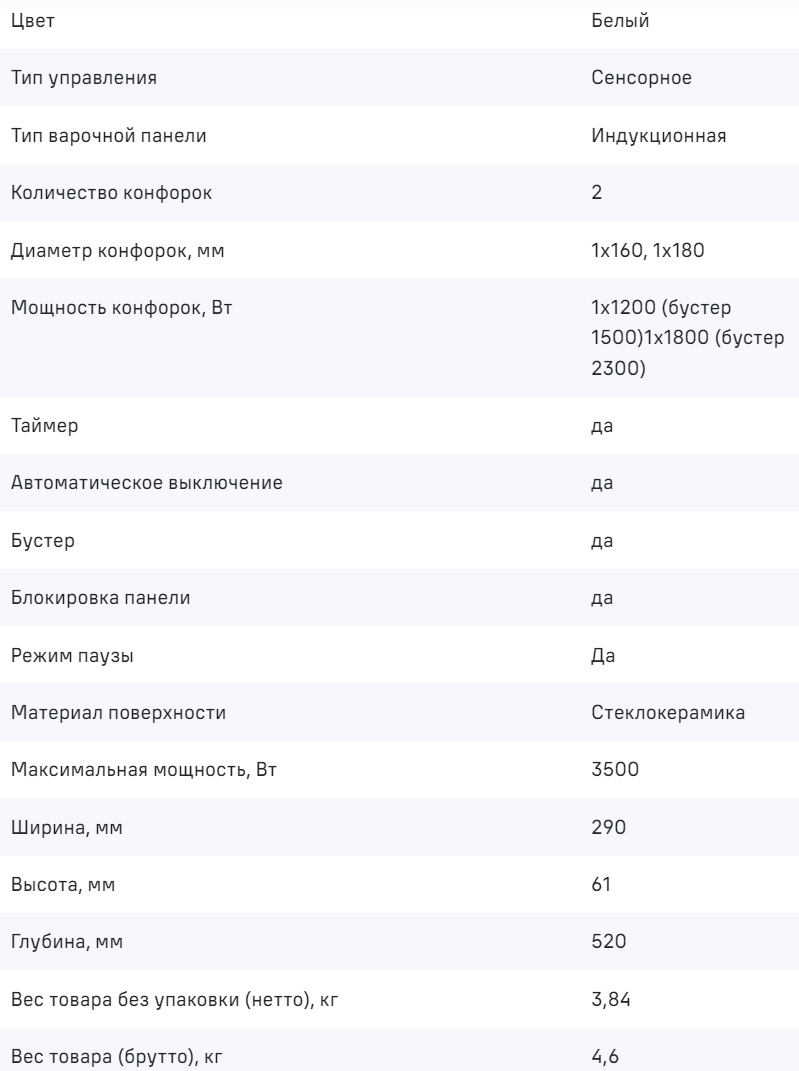Image resolution: width=799 pixels, height=1071 pixels.
Task: Click the 'Цвет' specification label
Action: pyautogui.click(x=31, y=21)
